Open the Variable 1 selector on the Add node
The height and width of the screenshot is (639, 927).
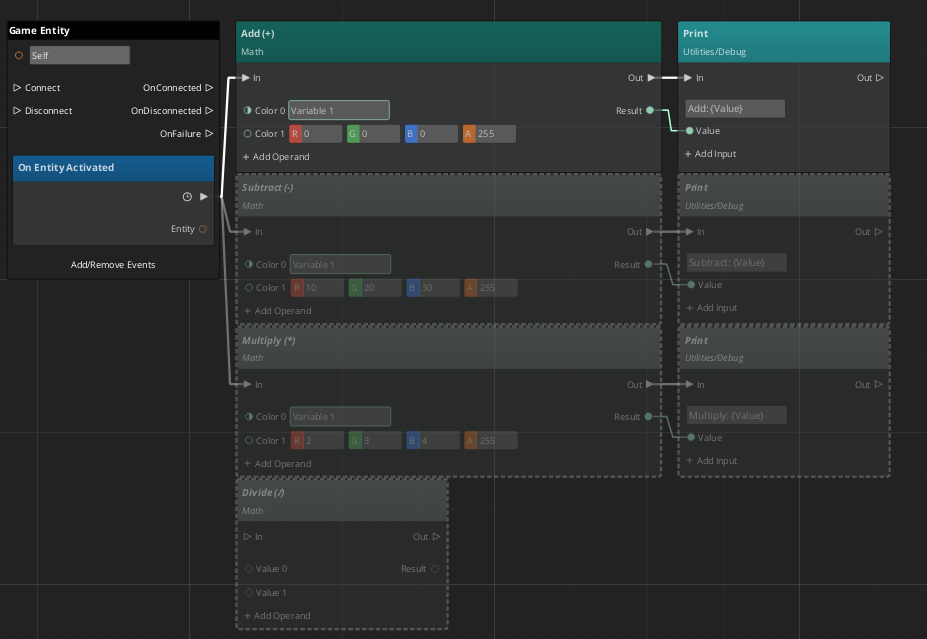click(338, 110)
